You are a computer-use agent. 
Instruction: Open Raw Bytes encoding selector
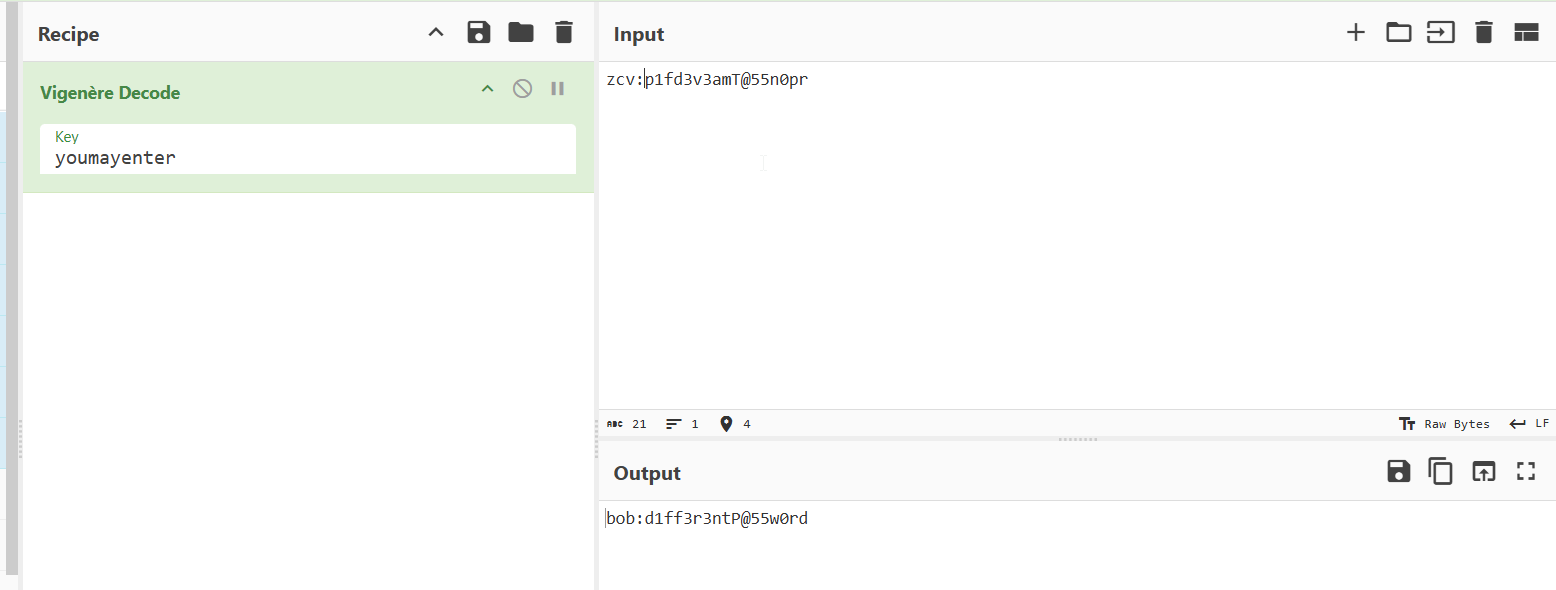tap(1445, 424)
